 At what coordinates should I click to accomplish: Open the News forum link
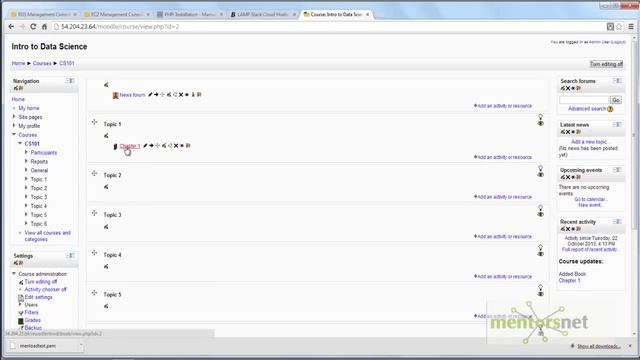132,95
